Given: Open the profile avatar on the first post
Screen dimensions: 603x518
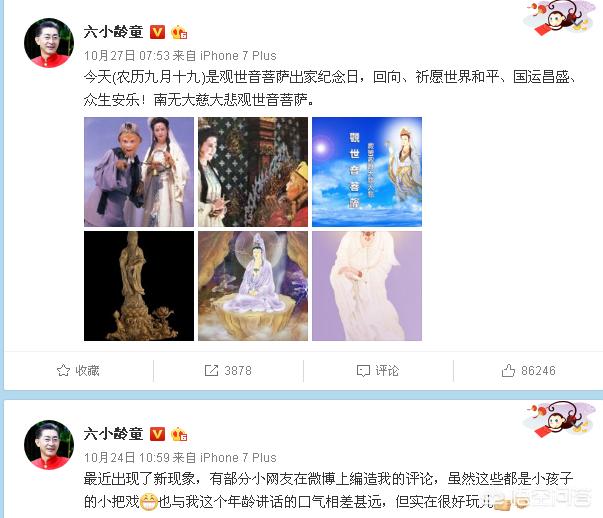Looking at the screenshot, I should 49,43.
